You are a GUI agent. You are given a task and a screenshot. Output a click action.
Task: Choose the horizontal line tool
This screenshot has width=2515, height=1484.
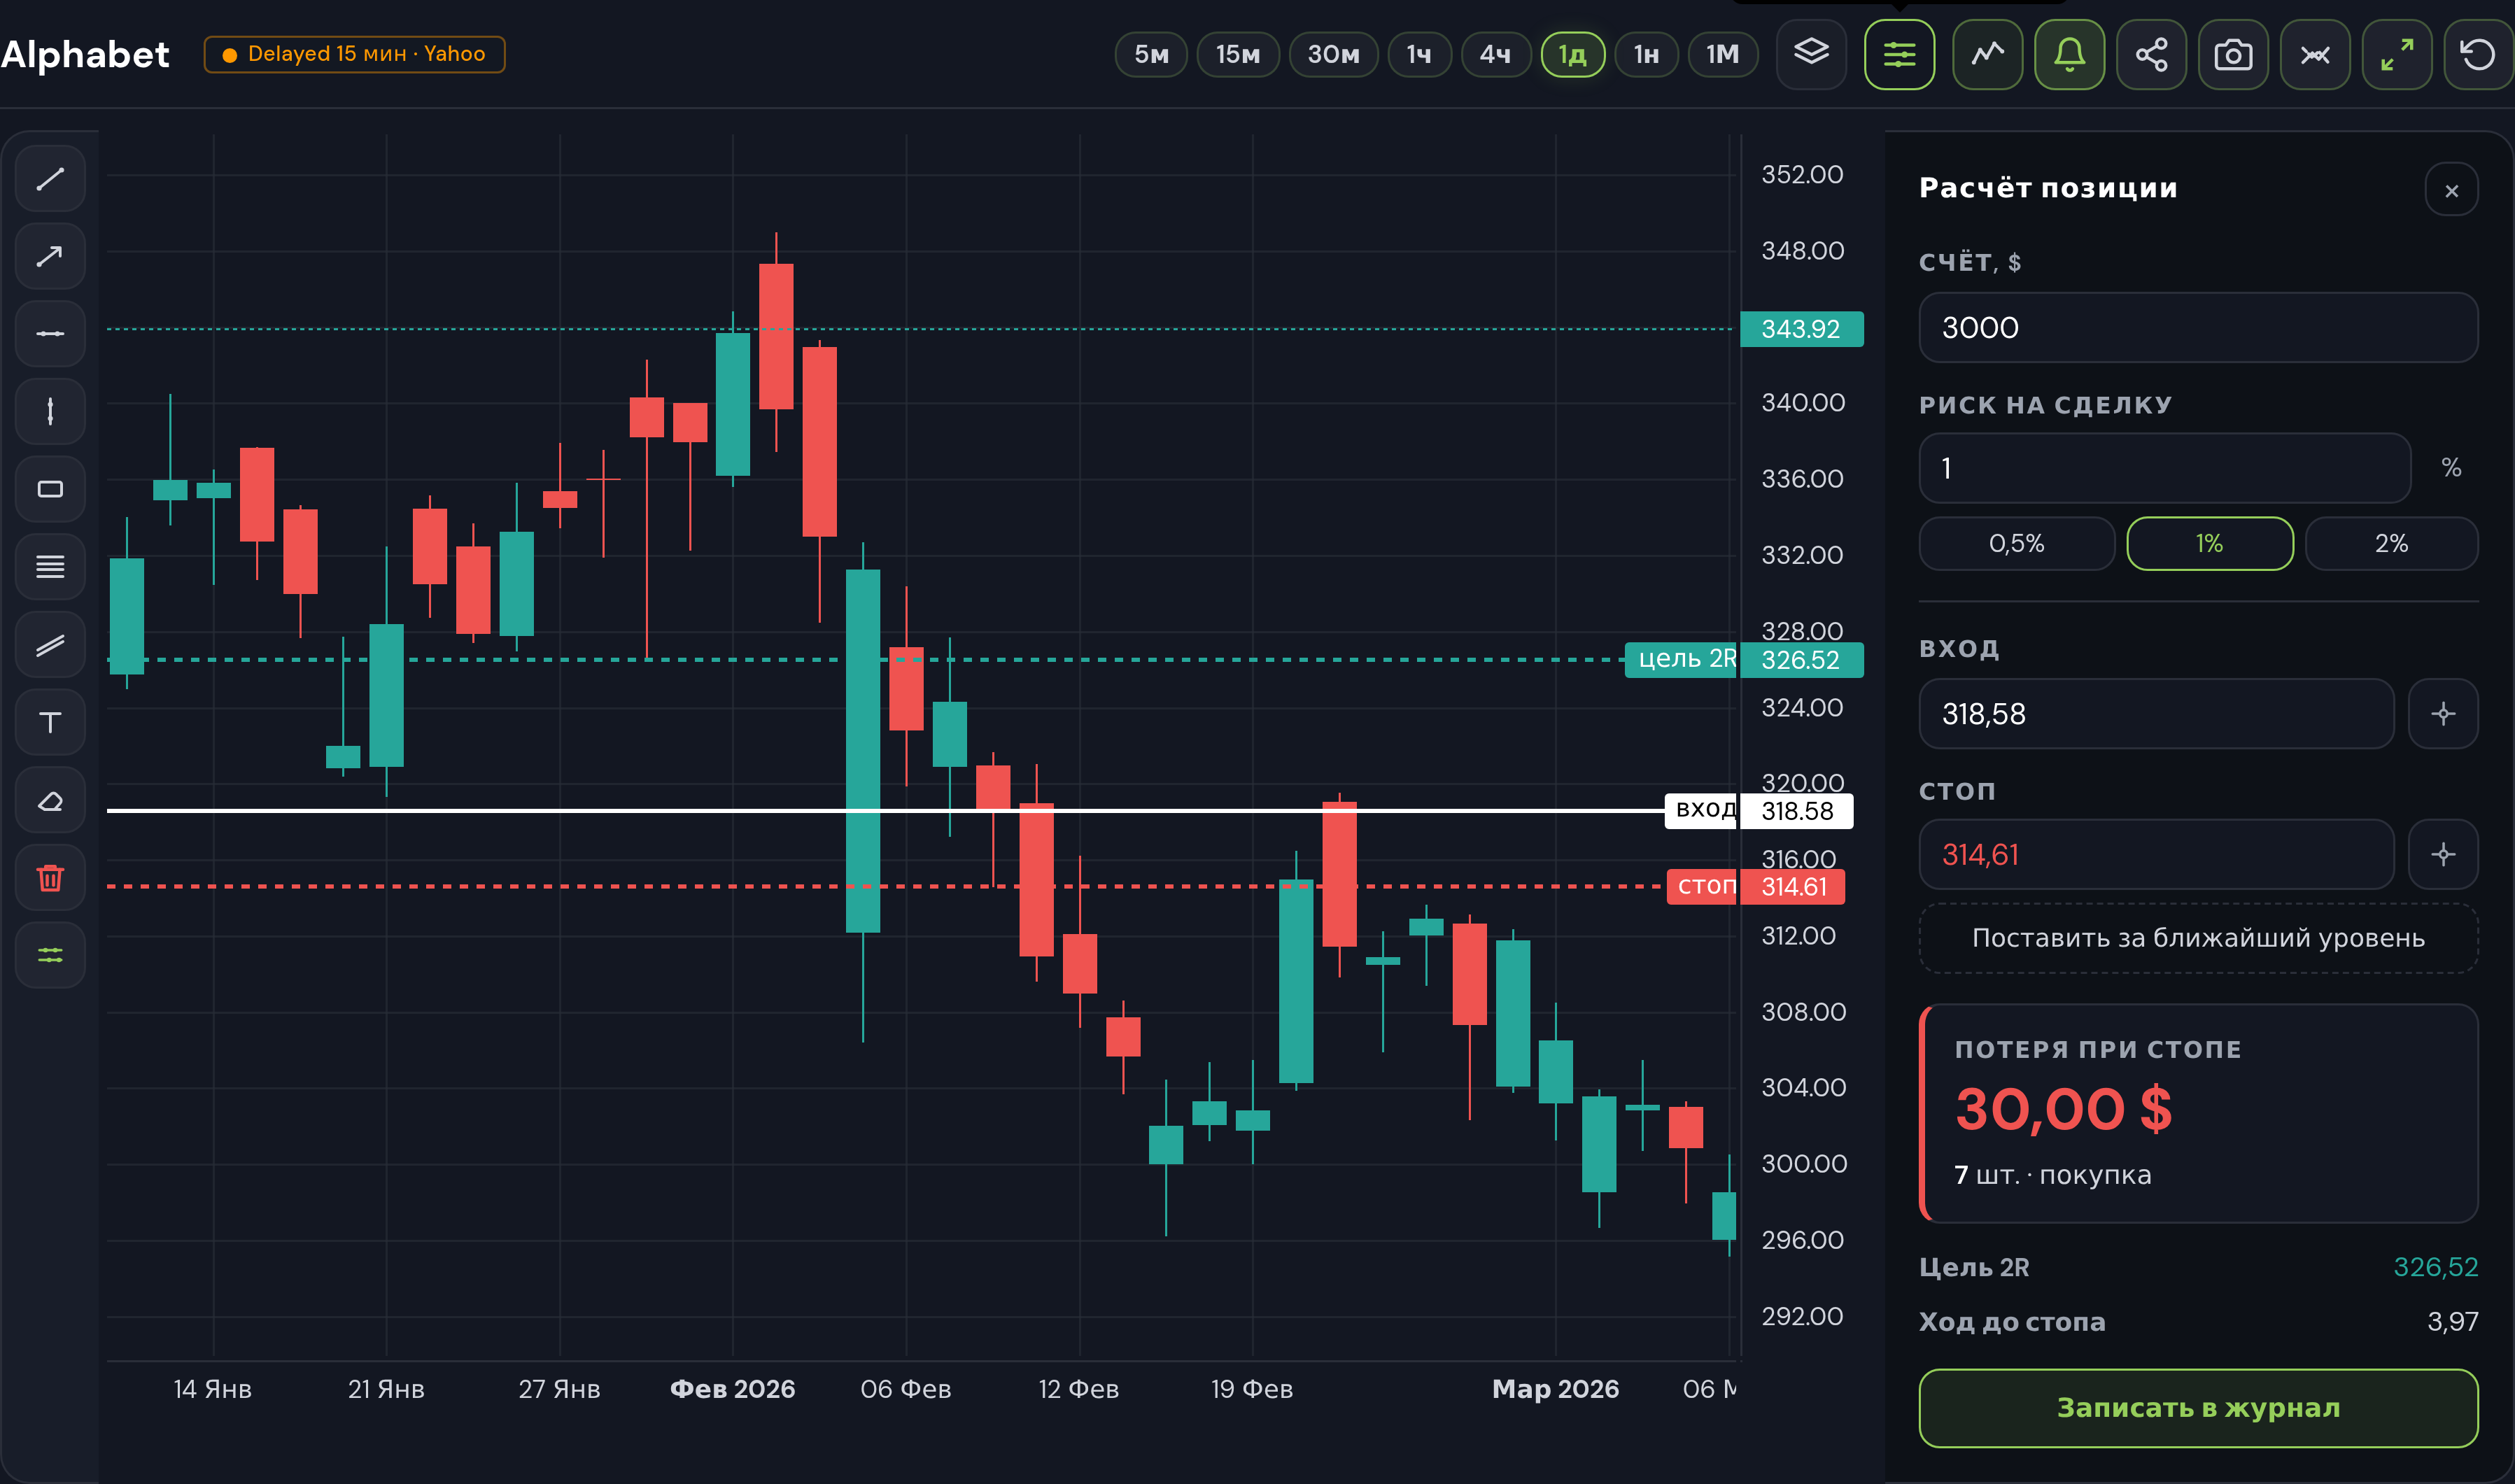(50, 334)
